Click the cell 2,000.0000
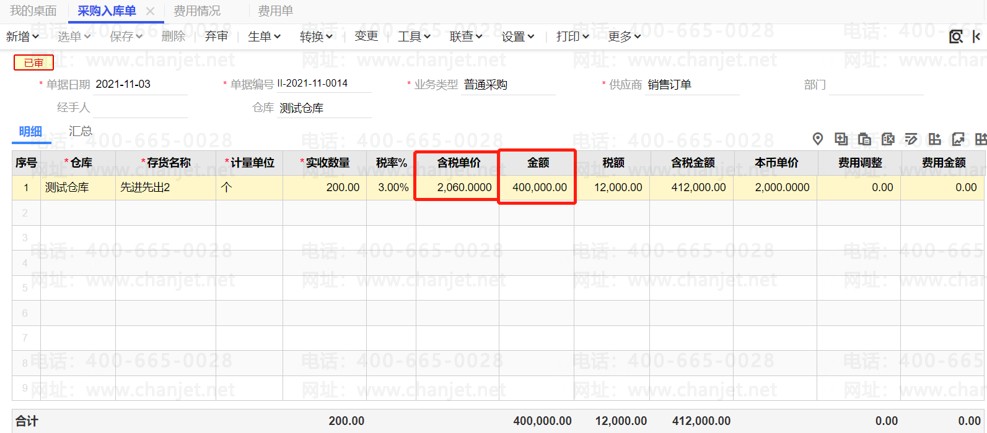The height and width of the screenshot is (433, 987). click(776, 188)
